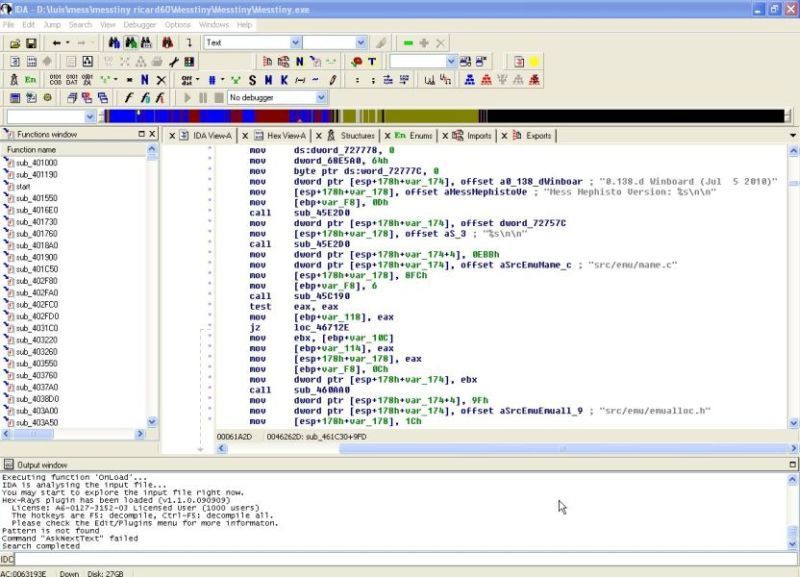Click the bold S string icon
Viewport: 800px width, 577px height.
pos(252,80)
